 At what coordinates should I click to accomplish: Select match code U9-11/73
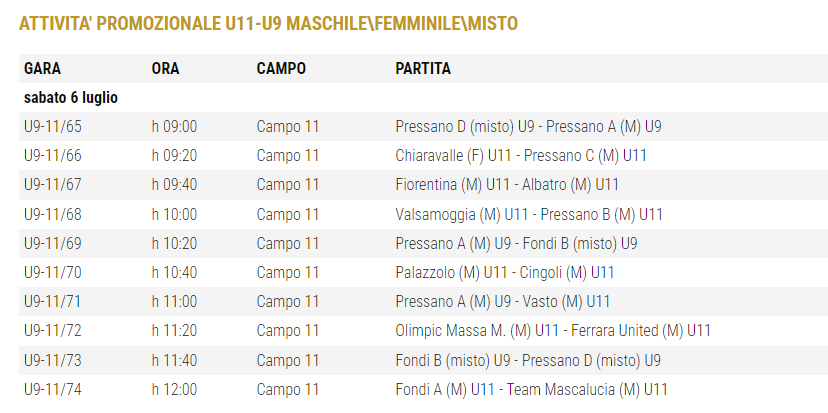pyautogui.click(x=53, y=360)
